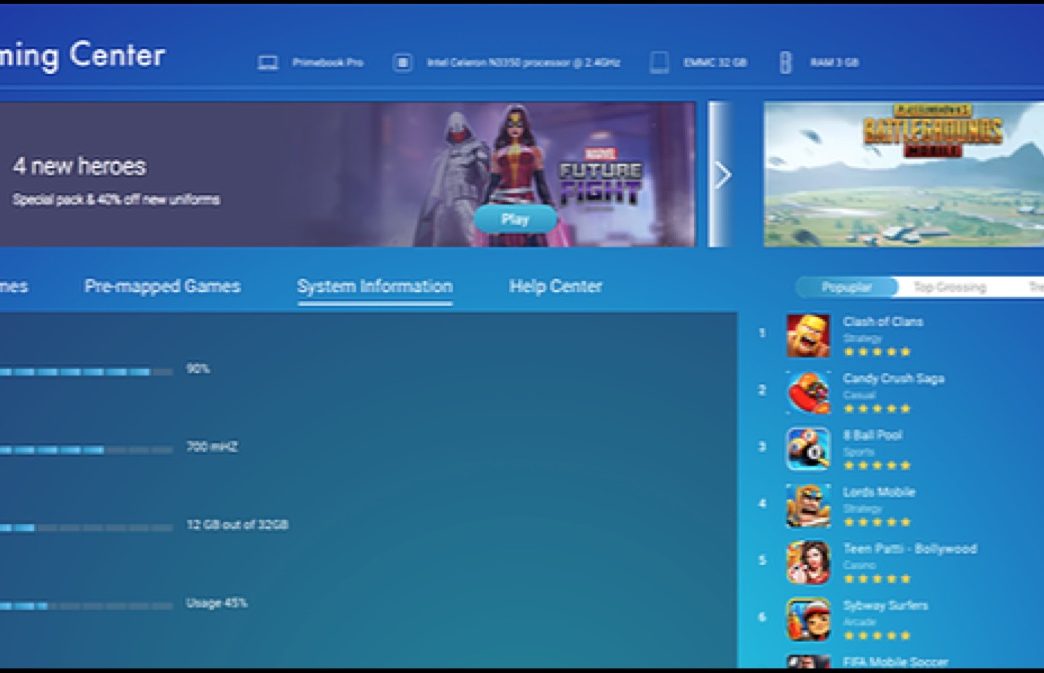Click the RAM 3 GB memory icon
Image resolution: width=1044 pixels, height=673 pixels.
point(786,62)
